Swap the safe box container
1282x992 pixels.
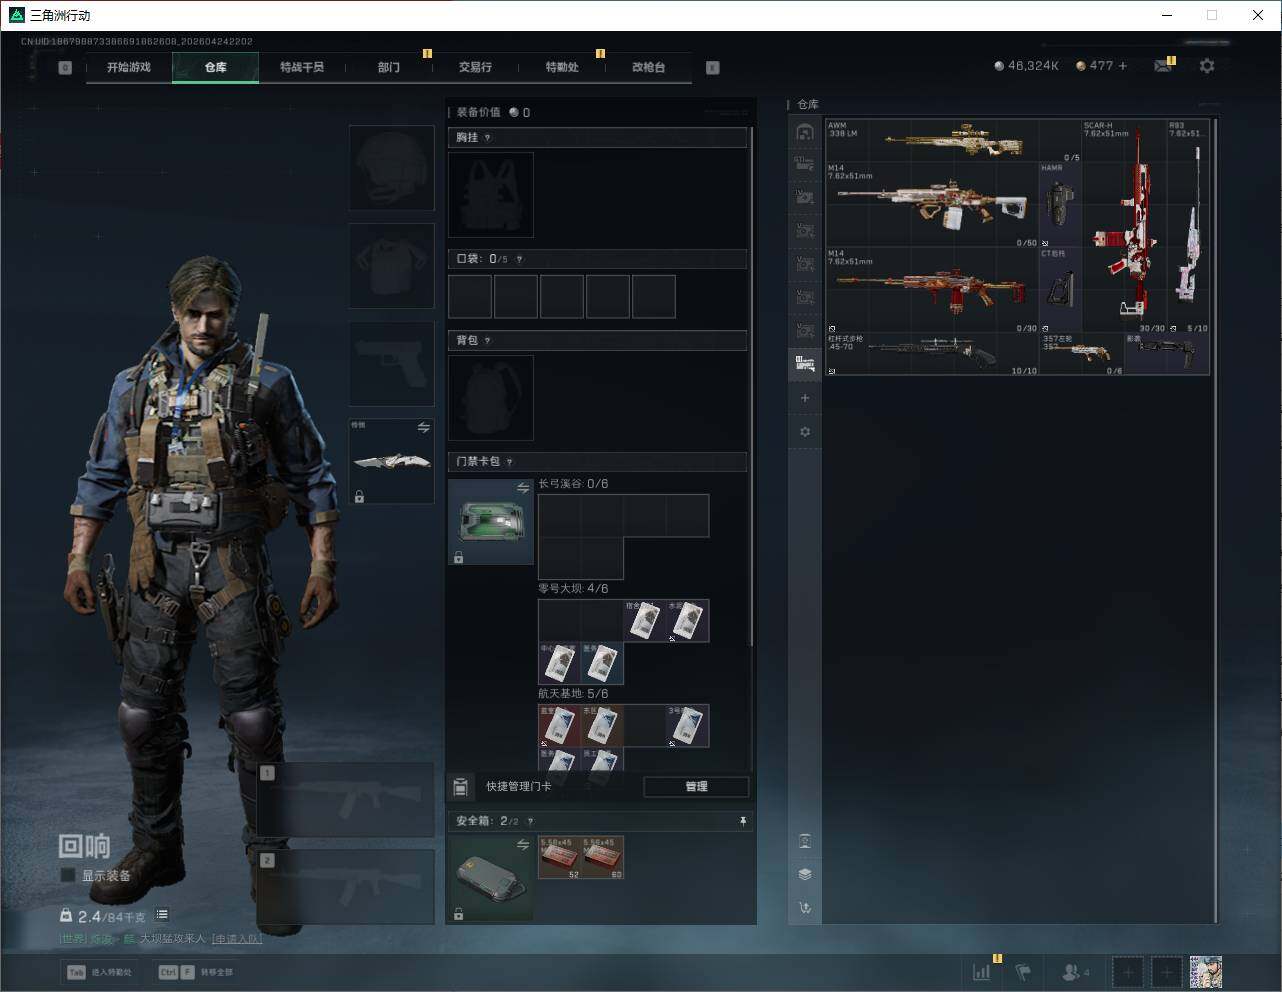click(x=523, y=845)
